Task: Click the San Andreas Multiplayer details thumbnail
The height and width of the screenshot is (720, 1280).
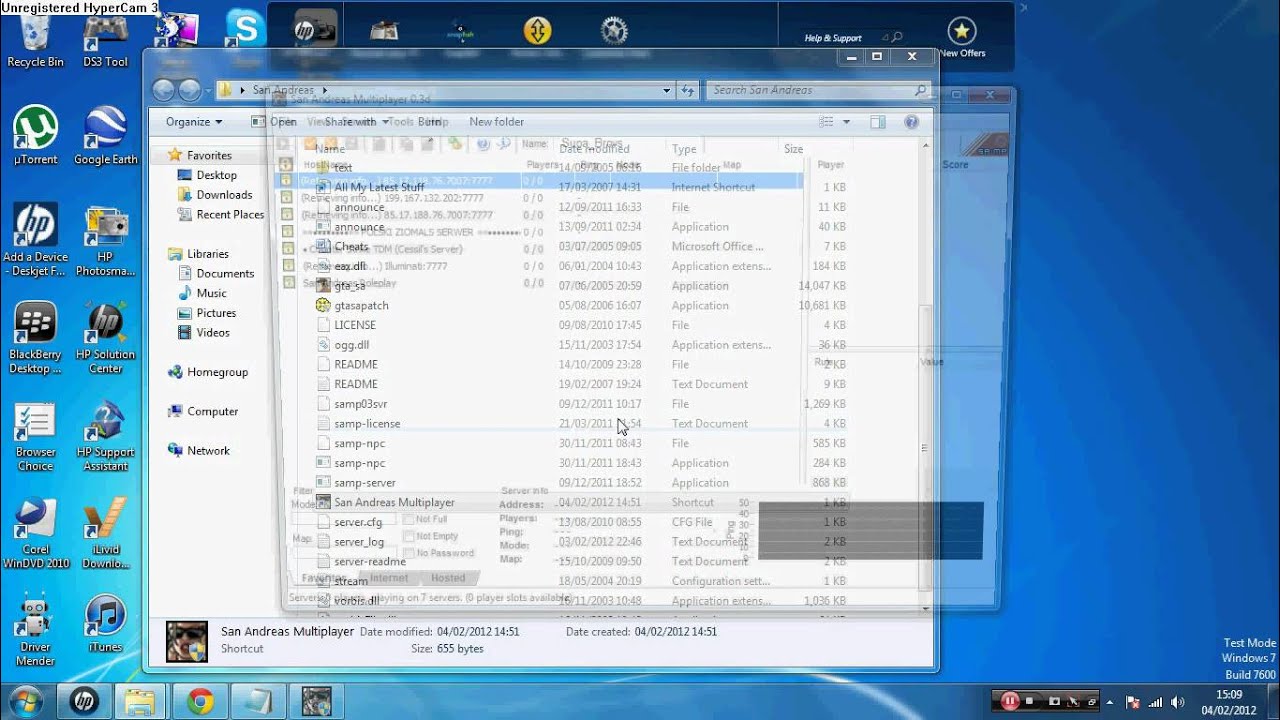Action: pyautogui.click(x=187, y=641)
